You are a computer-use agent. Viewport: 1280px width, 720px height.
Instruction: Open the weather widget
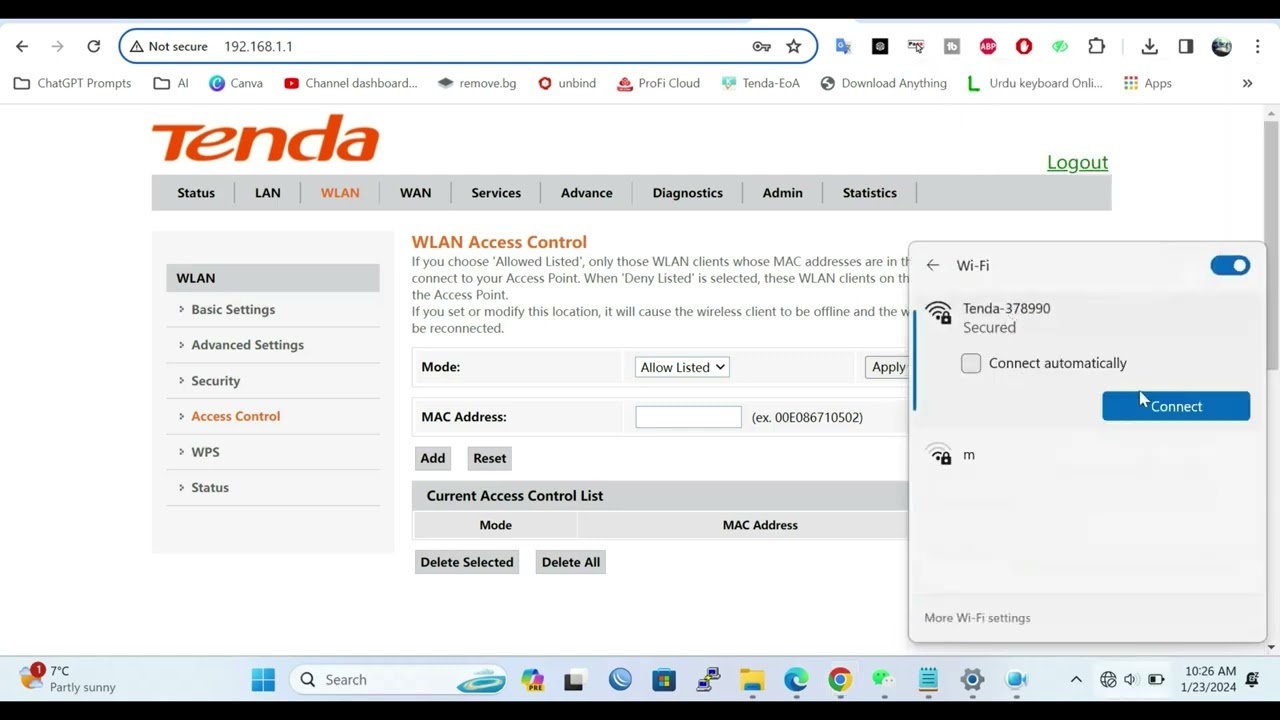(68, 679)
